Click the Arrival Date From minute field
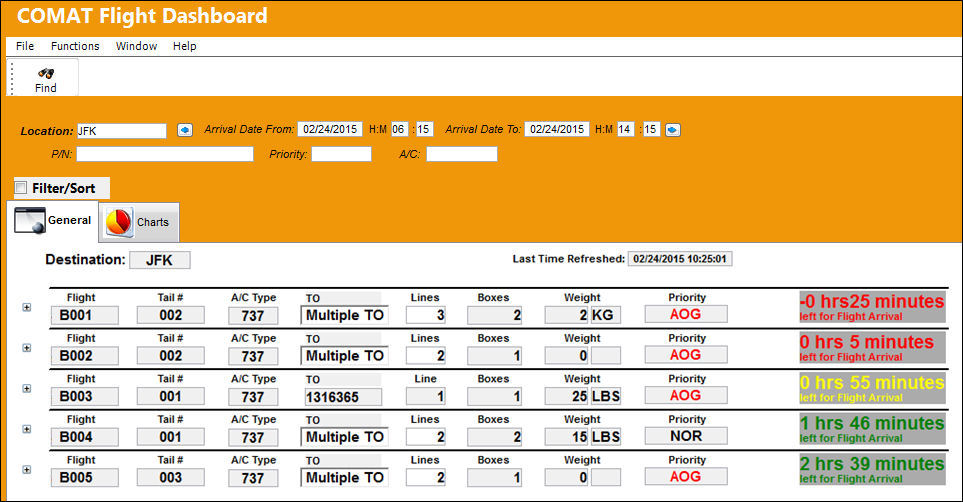This screenshot has width=963, height=502. tap(424, 129)
